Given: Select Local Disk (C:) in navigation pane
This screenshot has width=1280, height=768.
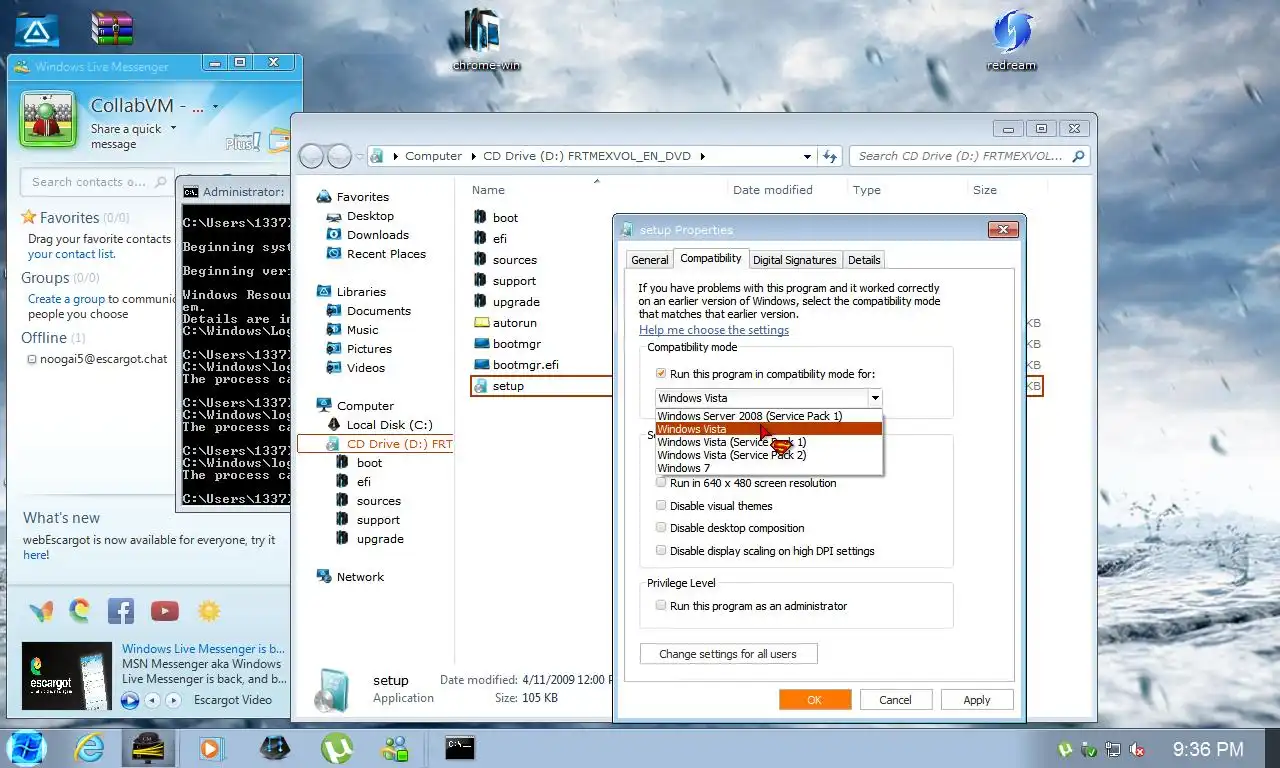Looking at the screenshot, I should [x=379, y=425].
